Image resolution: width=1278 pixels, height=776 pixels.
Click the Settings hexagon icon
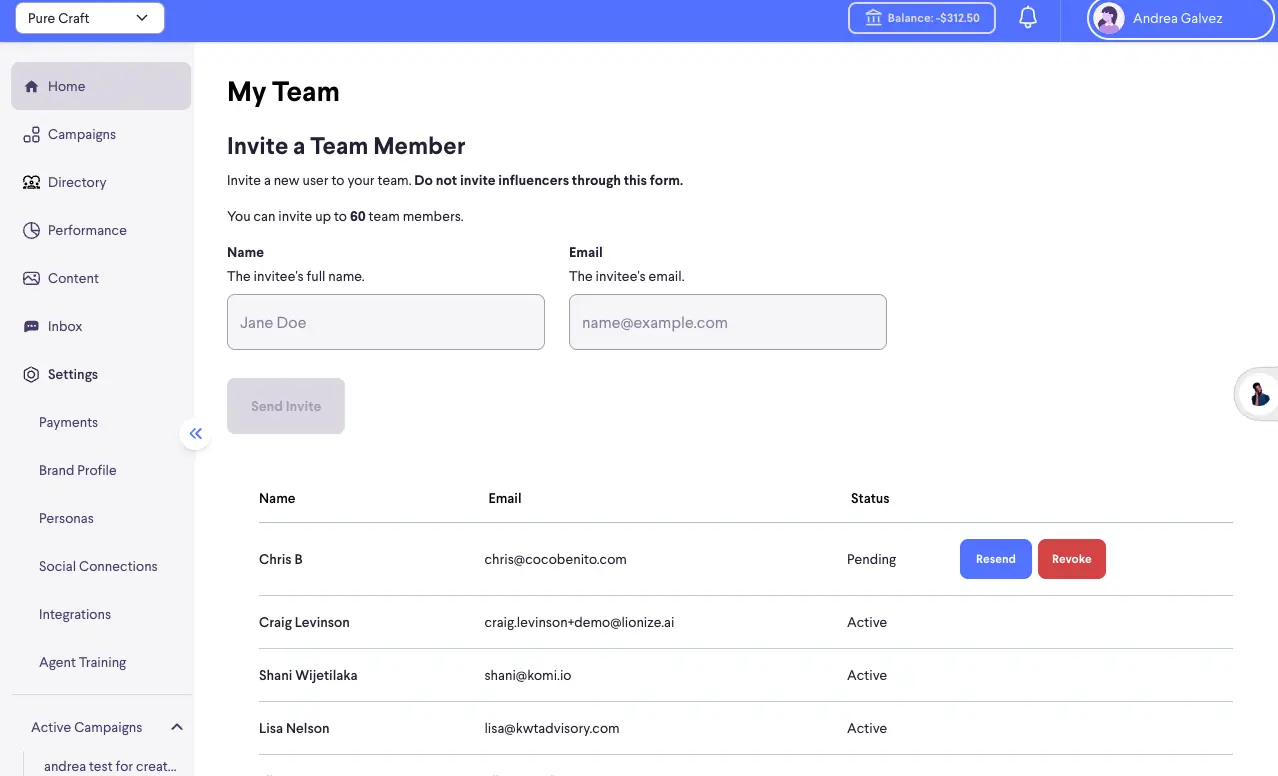click(31, 375)
